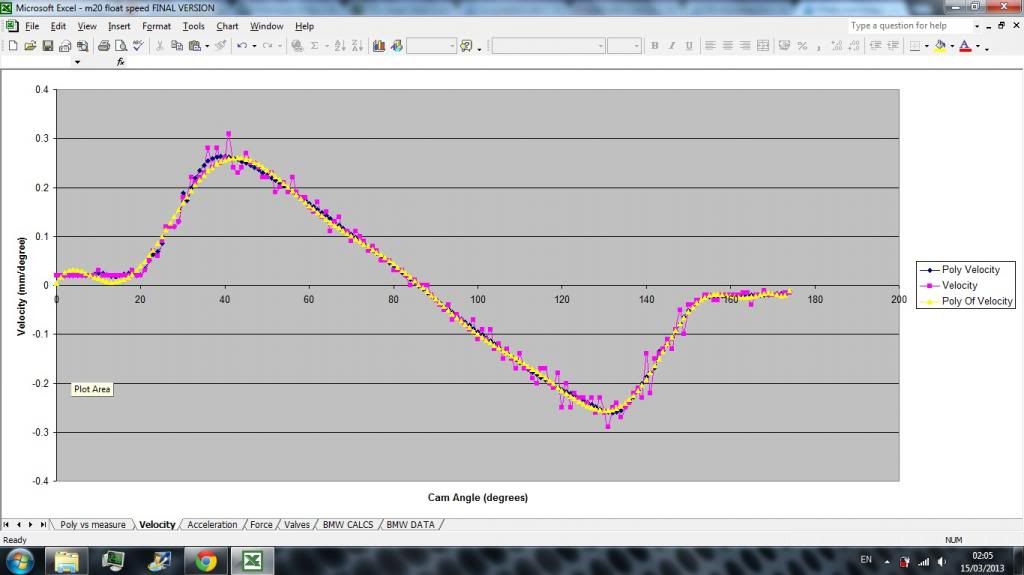Click the Print icon
Screen dimensions: 1024x575
tap(103, 46)
